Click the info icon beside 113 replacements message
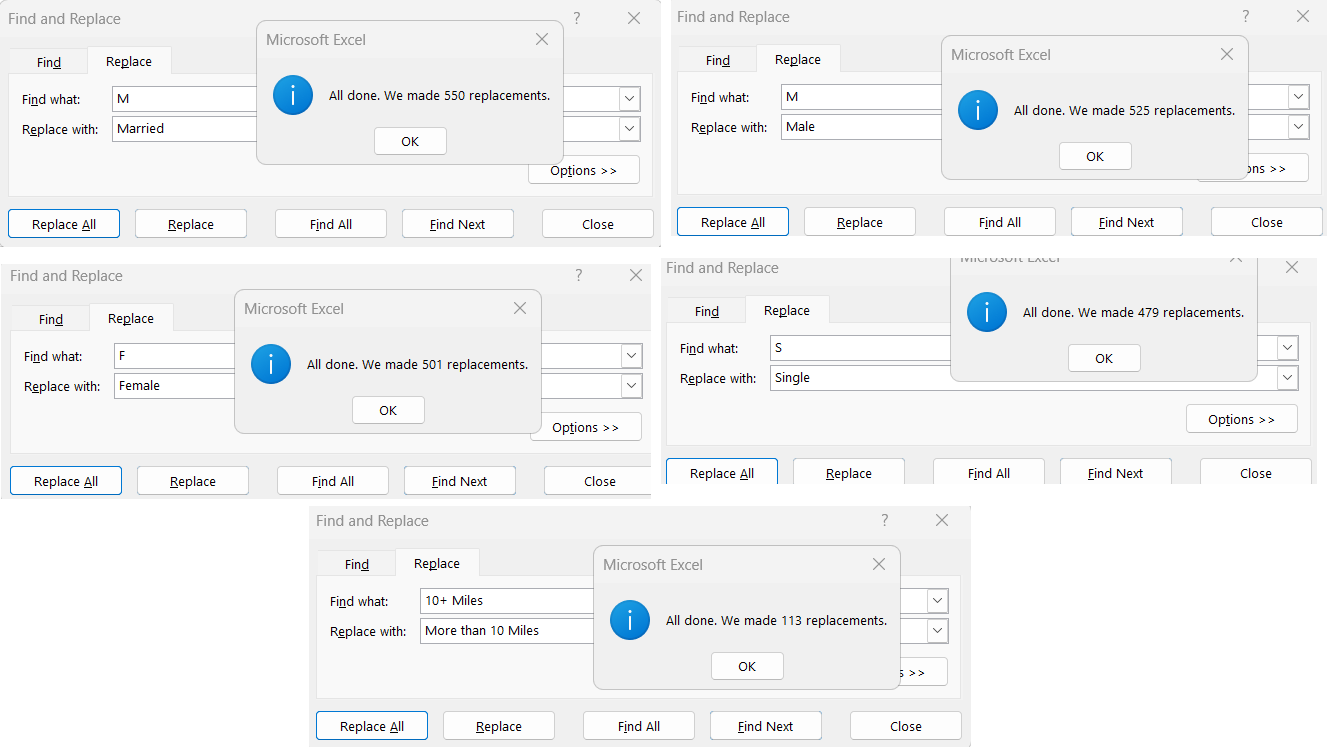Screen dimensions: 1327x756 tap(629, 620)
